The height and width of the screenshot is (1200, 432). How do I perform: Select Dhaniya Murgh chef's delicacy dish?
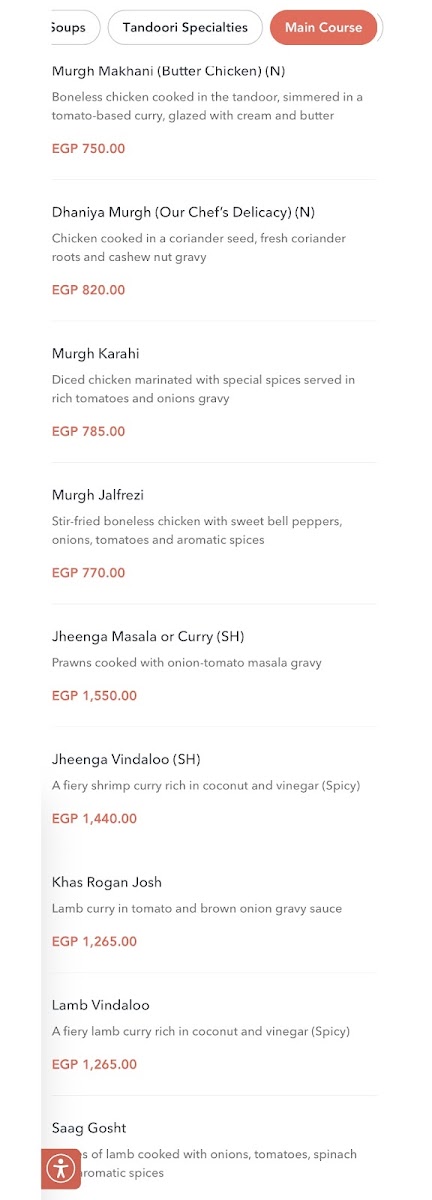(183, 212)
